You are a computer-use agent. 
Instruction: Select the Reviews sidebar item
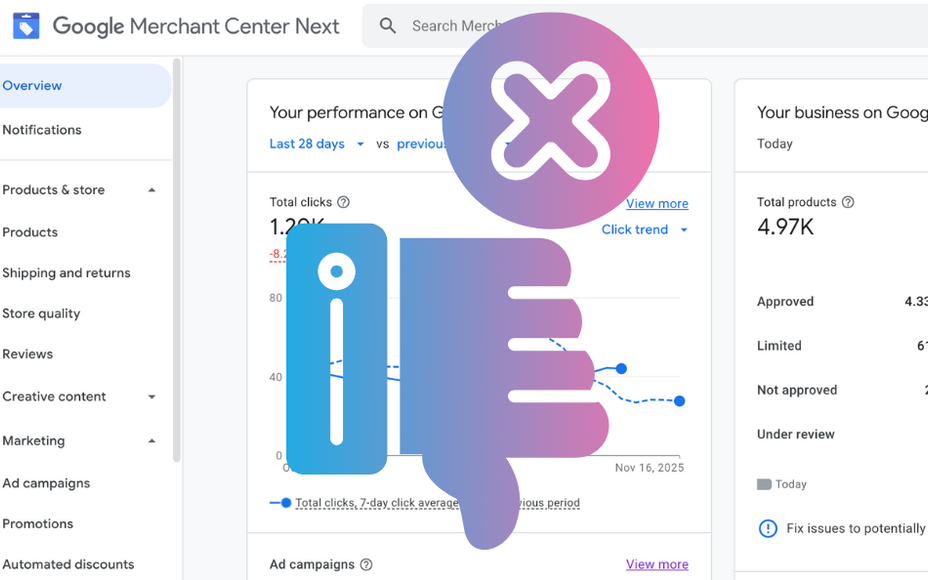point(27,353)
